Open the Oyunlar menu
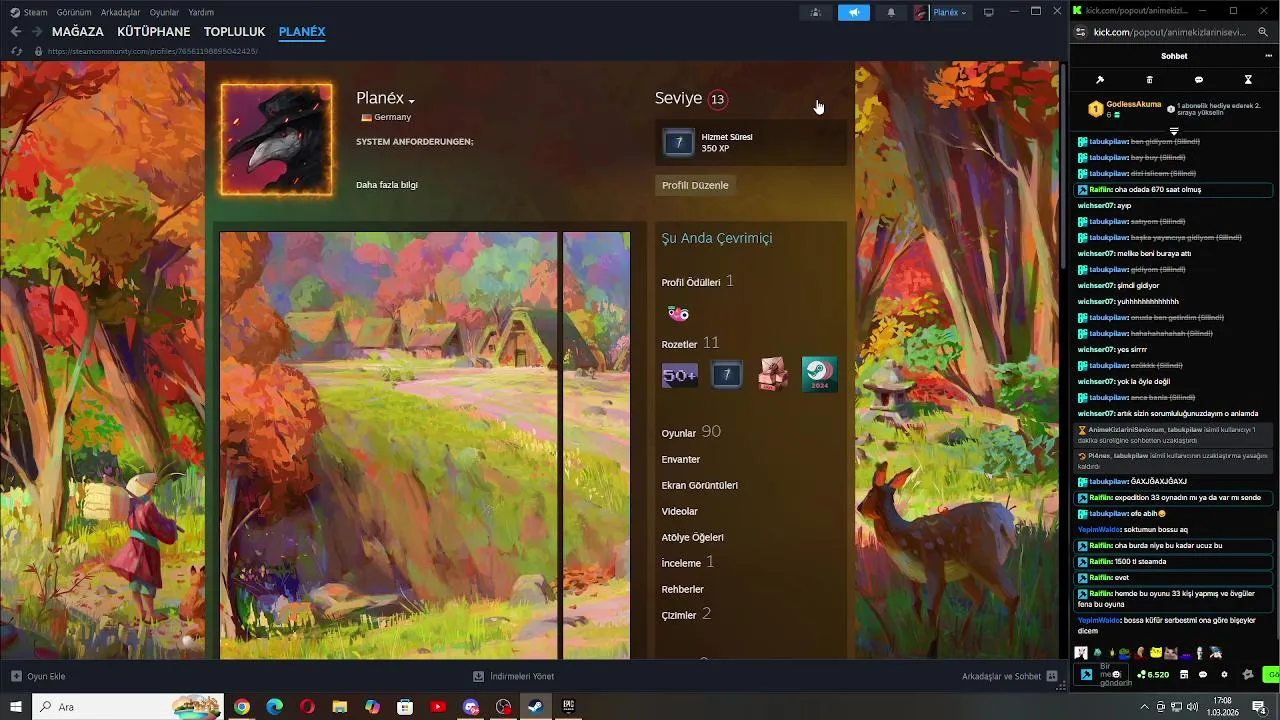 (164, 12)
